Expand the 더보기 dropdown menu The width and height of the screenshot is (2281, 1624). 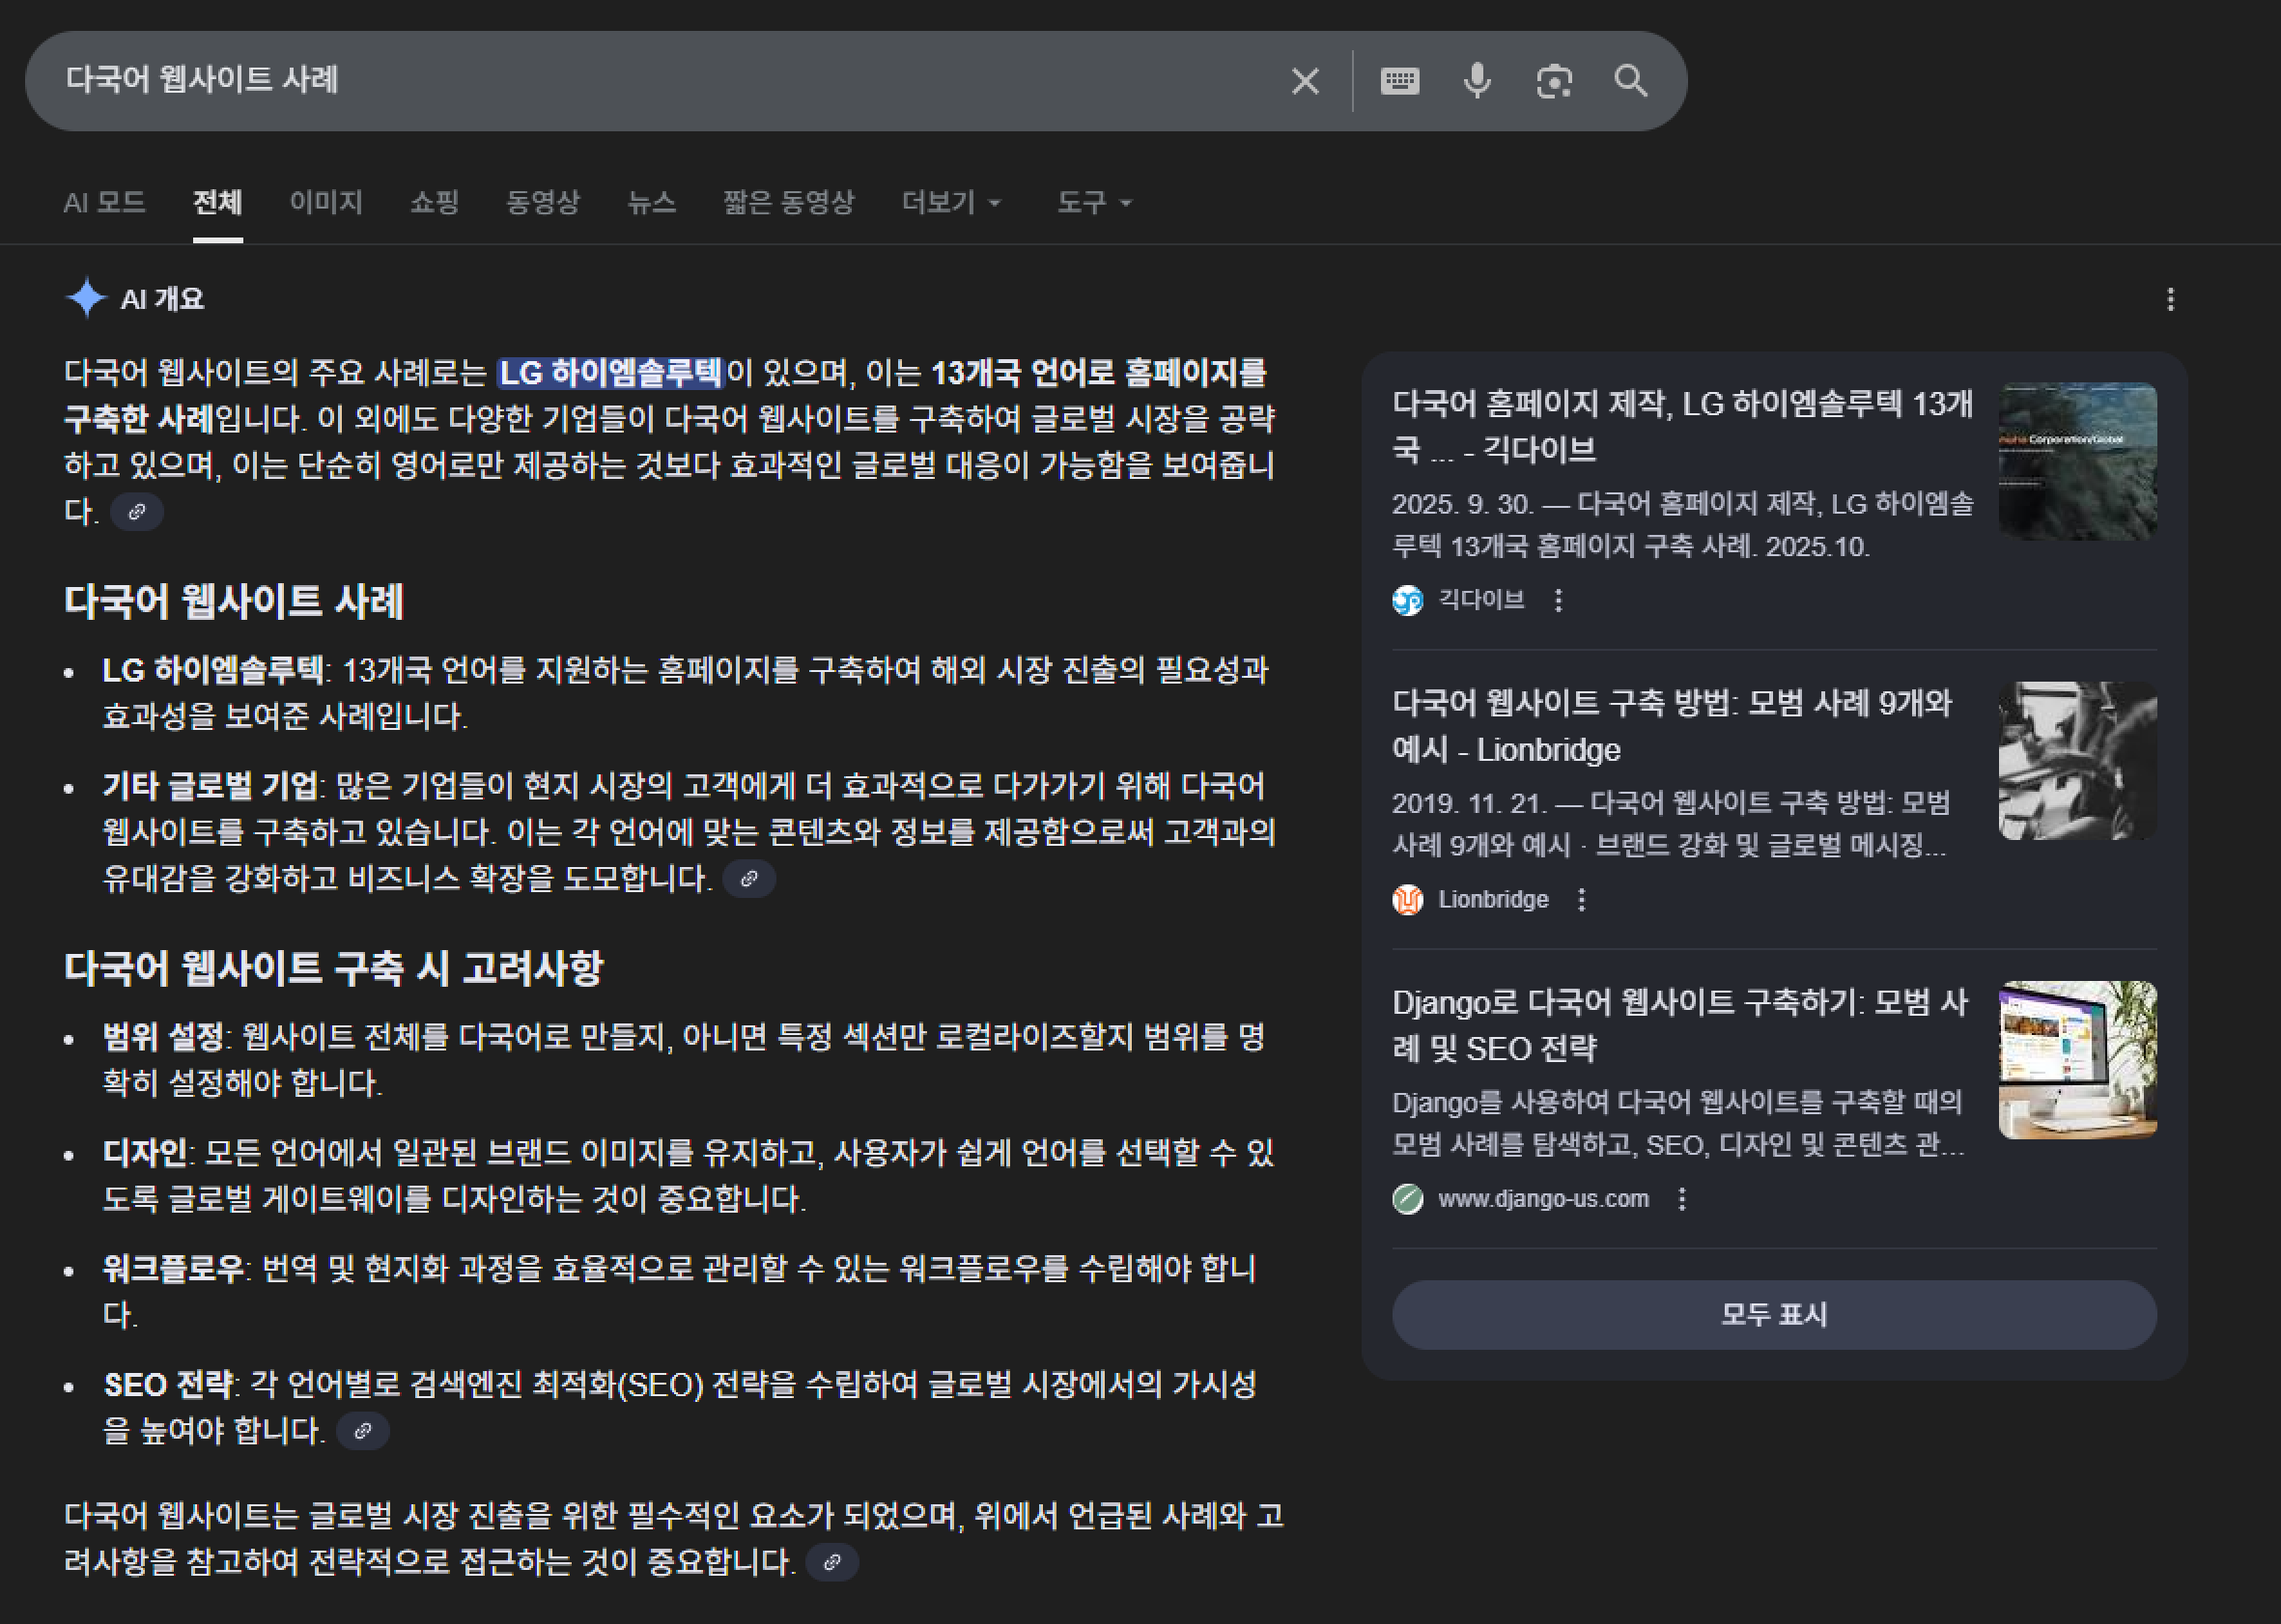(x=951, y=203)
